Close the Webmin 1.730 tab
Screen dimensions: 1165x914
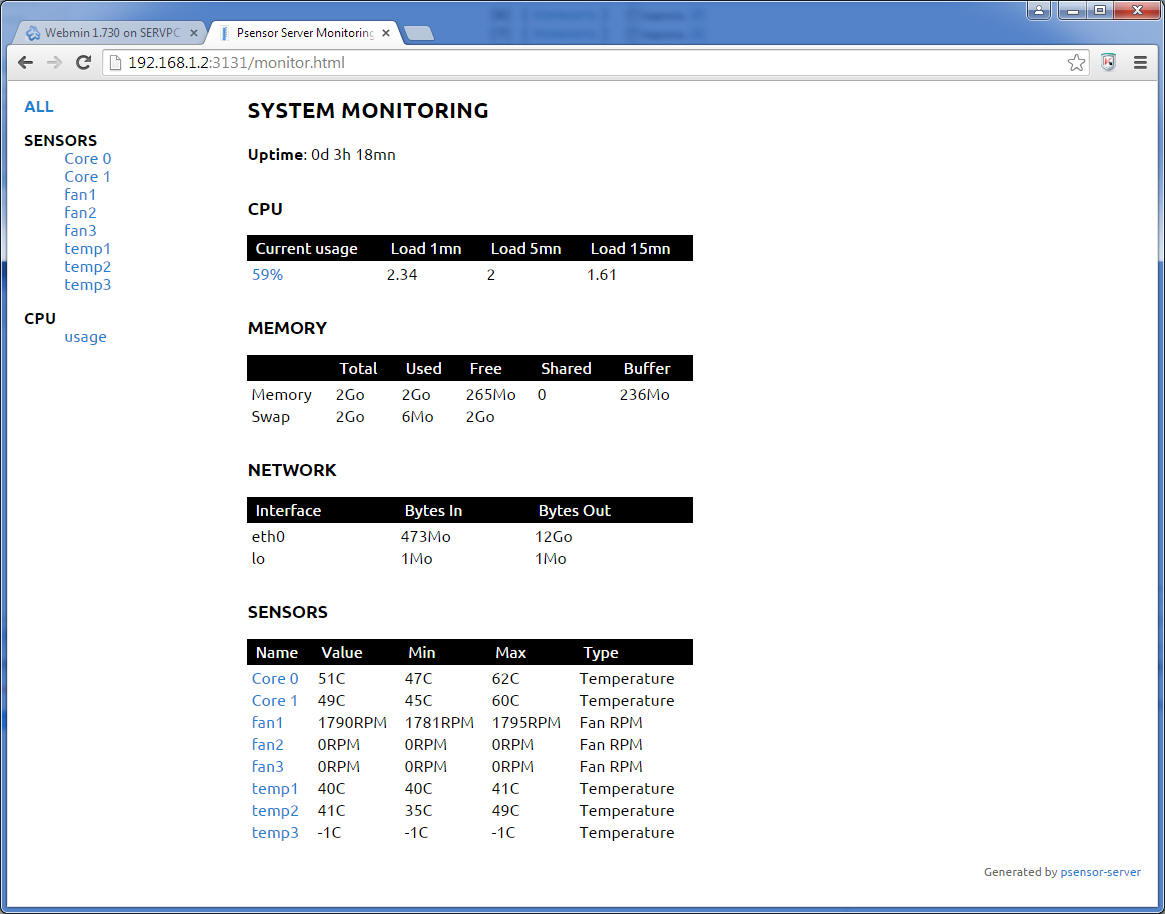(x=193, y=33)
